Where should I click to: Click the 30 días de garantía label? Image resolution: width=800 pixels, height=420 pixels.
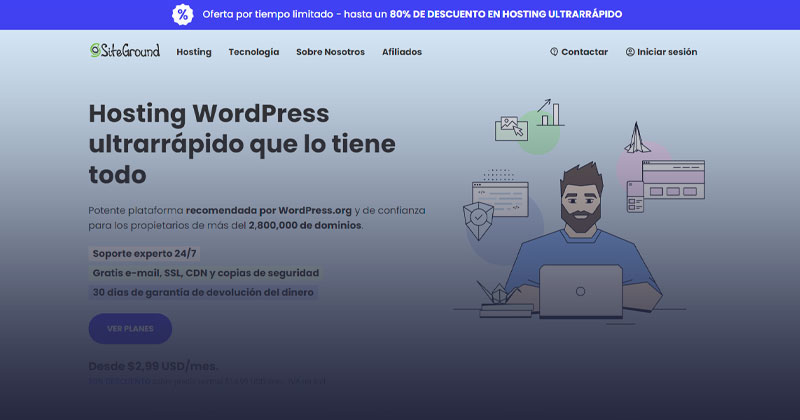pos(203,292)
